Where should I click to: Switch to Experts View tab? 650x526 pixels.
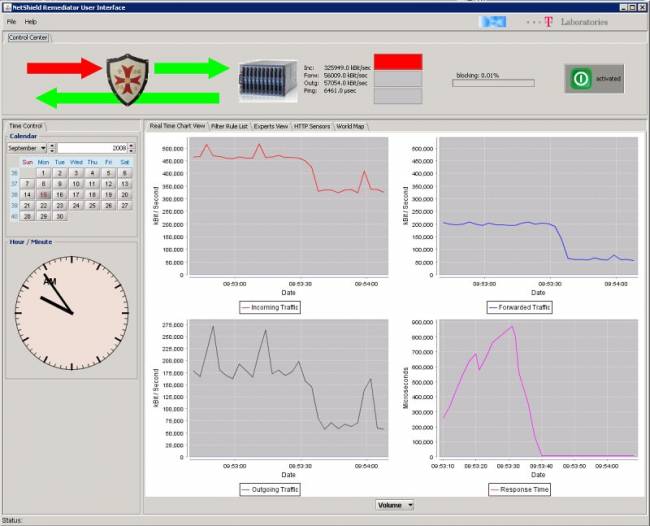(271, 126)
